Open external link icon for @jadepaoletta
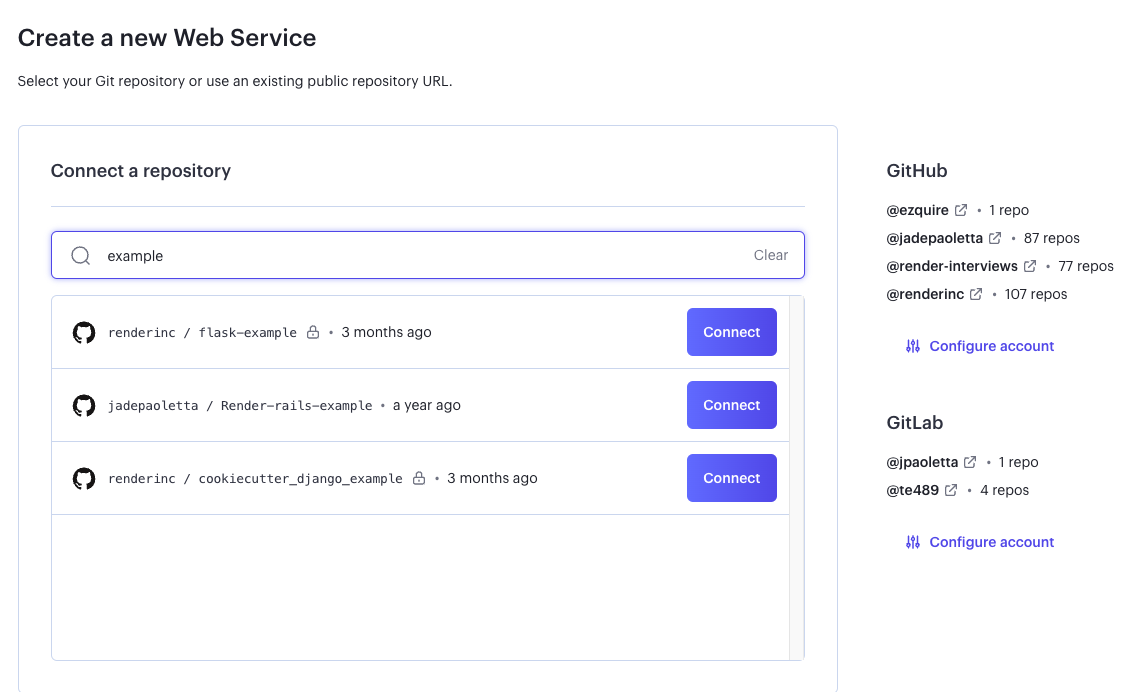 point(995,238)
